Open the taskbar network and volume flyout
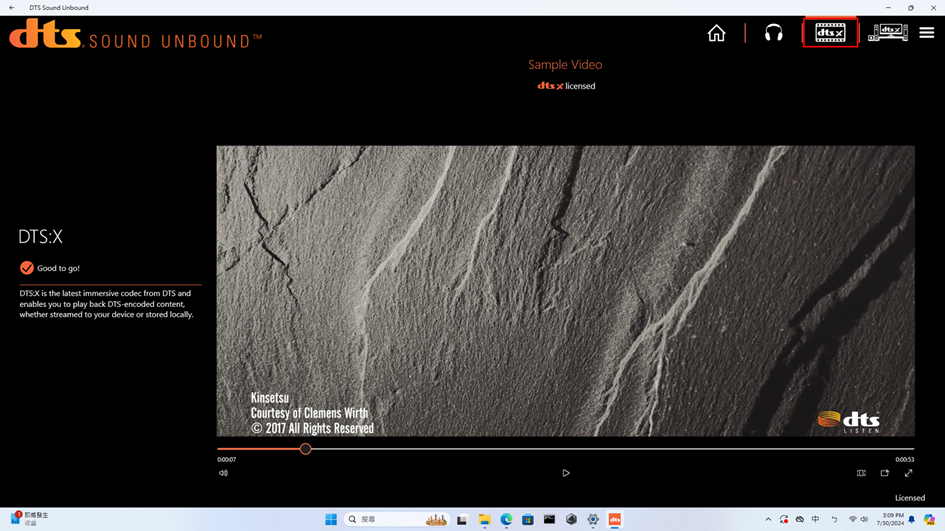945x531 pixels. [x=858, y=520]
